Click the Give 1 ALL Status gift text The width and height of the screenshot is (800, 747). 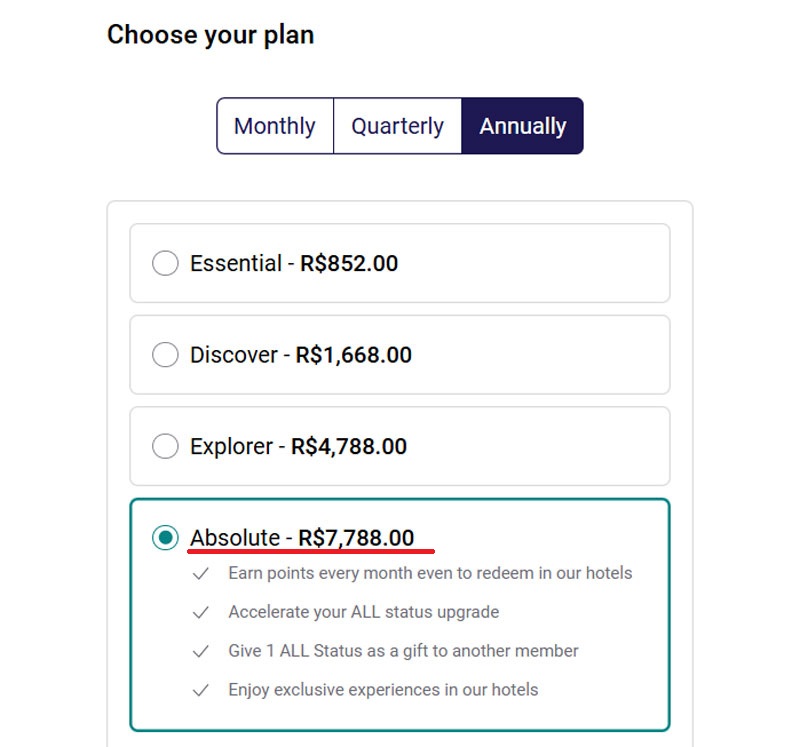click(x=403, y=651)
